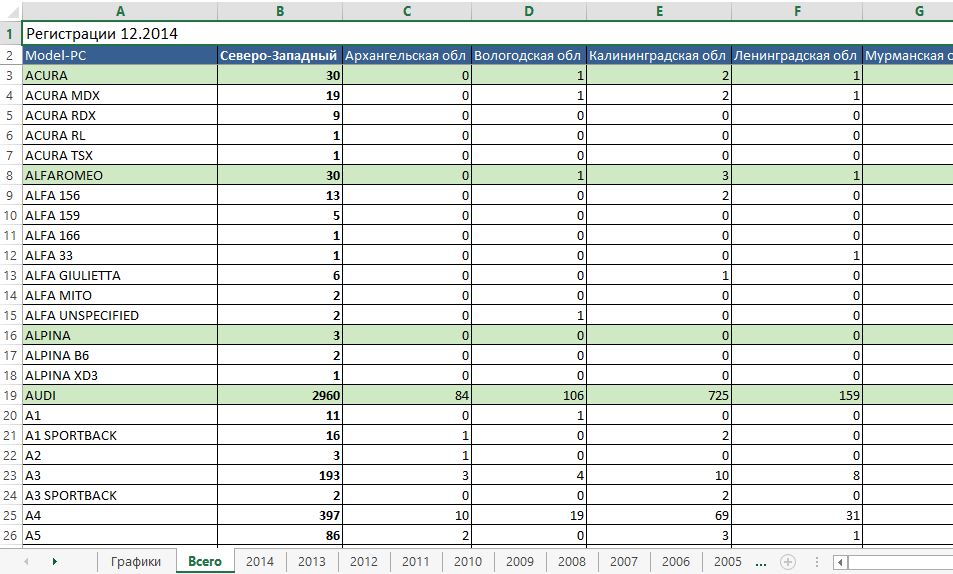Click the 'Мурманская' header cell
The image size is (953, 574).
click(x=907, y=55)
